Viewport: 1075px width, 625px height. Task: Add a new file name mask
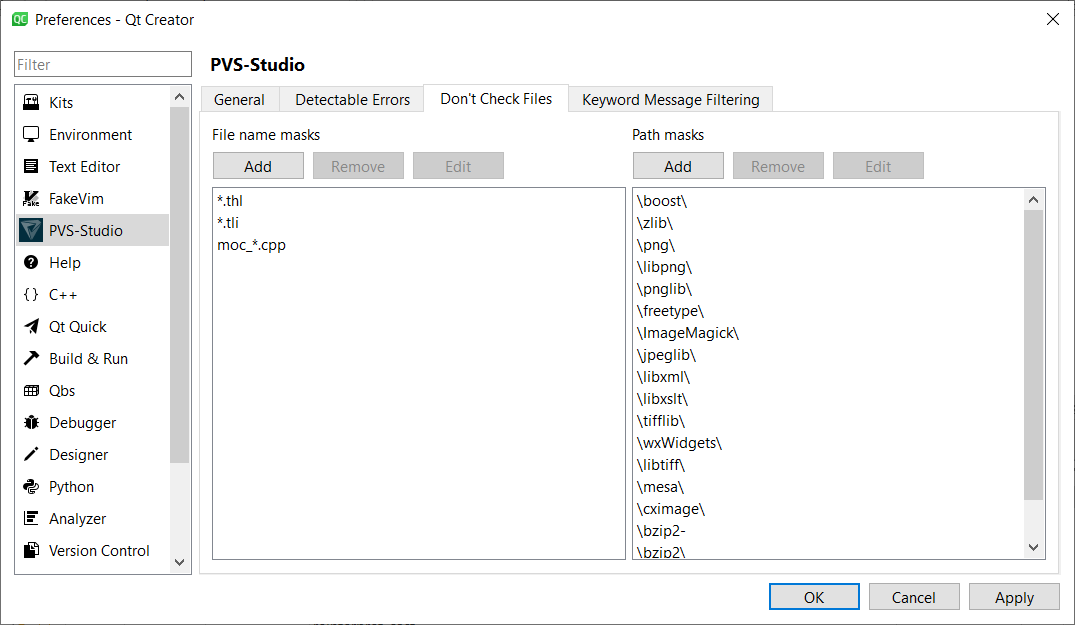tap(258, 166)
